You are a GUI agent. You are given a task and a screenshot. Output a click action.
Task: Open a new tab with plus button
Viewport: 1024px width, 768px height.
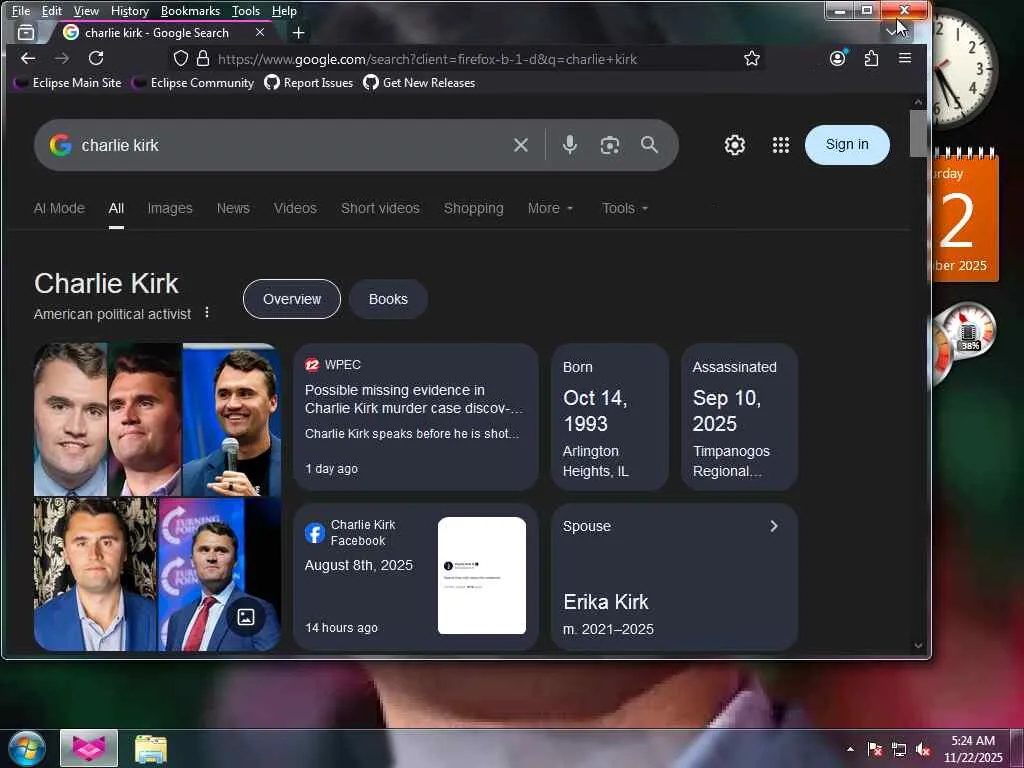pyautogui.click(x=298, y=33)
